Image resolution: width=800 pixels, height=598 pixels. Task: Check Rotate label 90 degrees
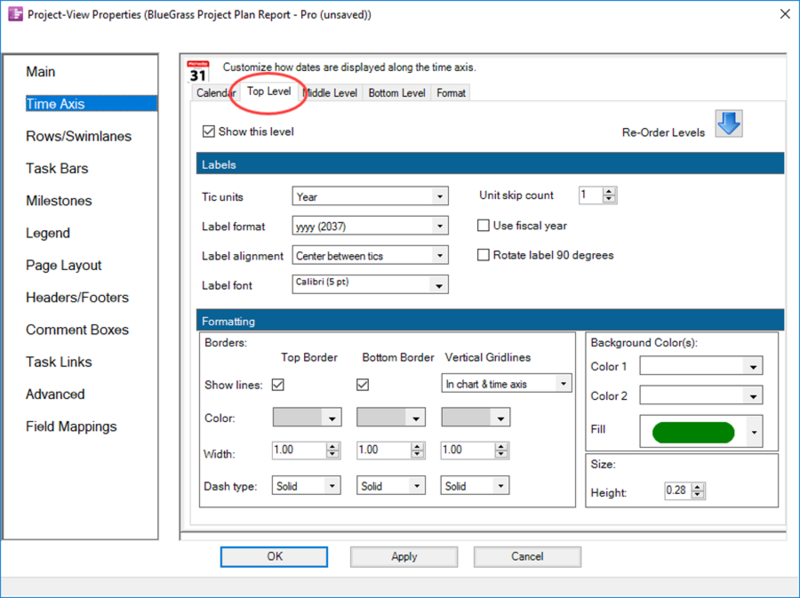[483, 255]
